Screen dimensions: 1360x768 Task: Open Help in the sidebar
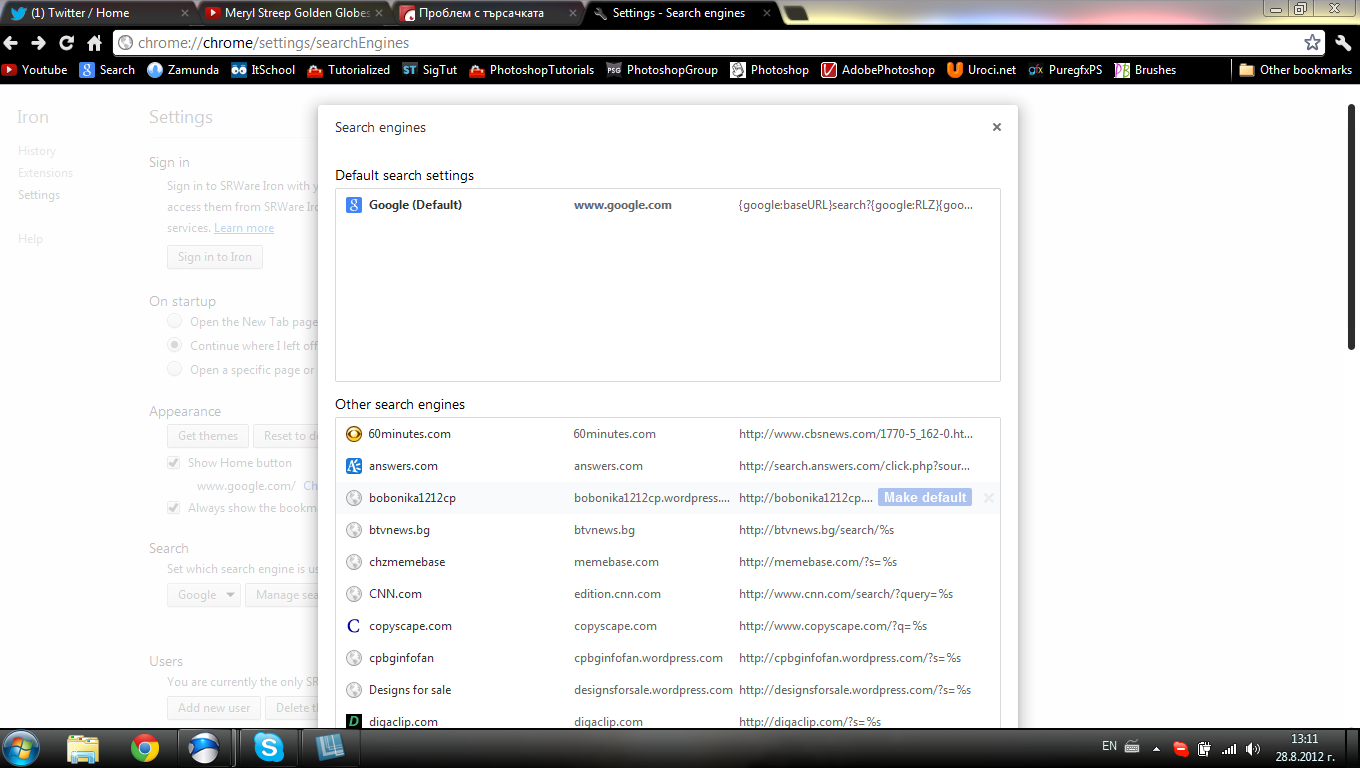(30, 239)
